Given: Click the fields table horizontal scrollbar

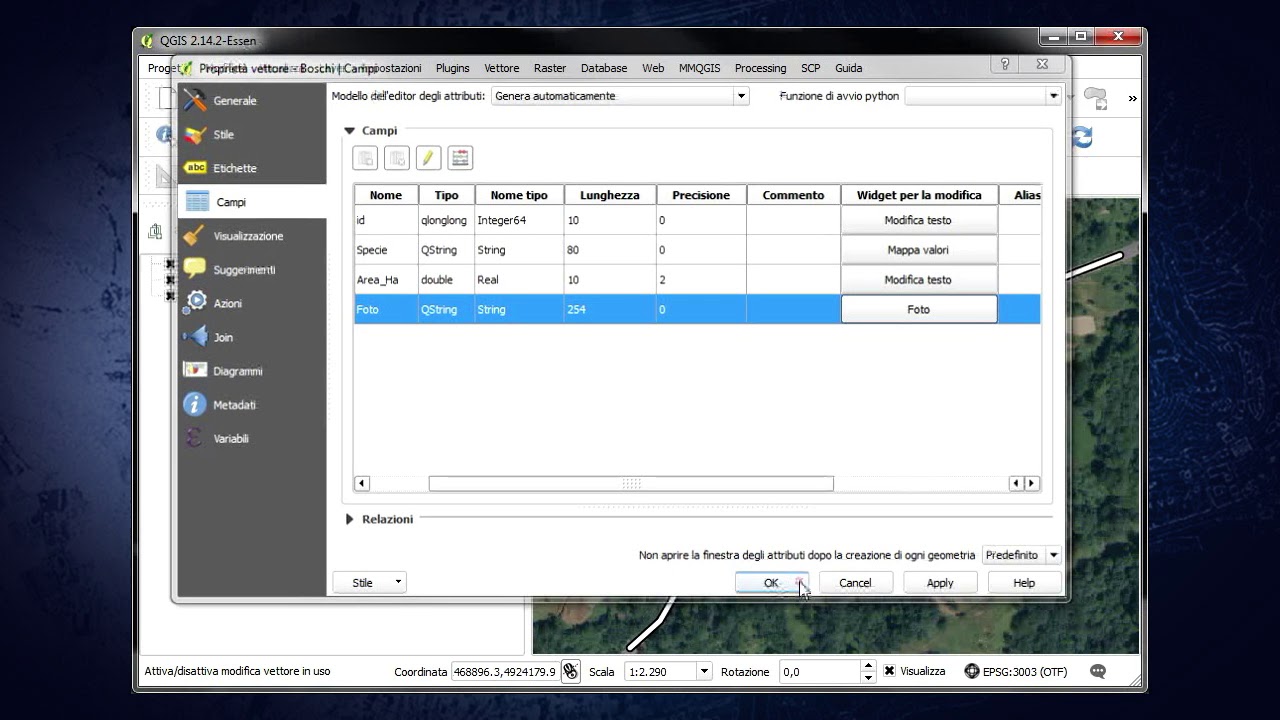Looking at the screenshot, I should (631, 484).
